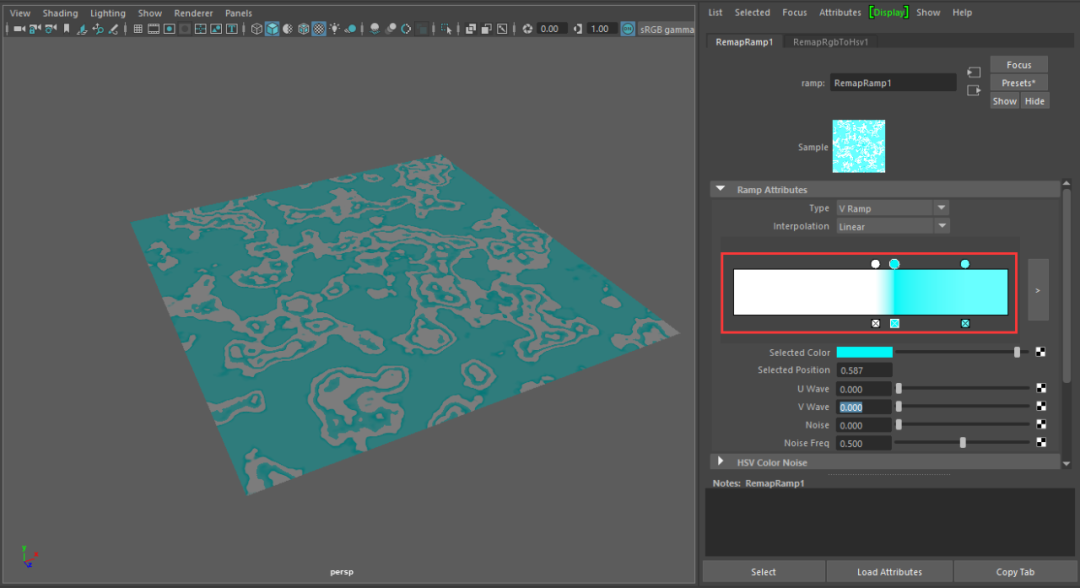
Task: Open the Type dropdown showing V Ramp
Action: tap(893, 208)
